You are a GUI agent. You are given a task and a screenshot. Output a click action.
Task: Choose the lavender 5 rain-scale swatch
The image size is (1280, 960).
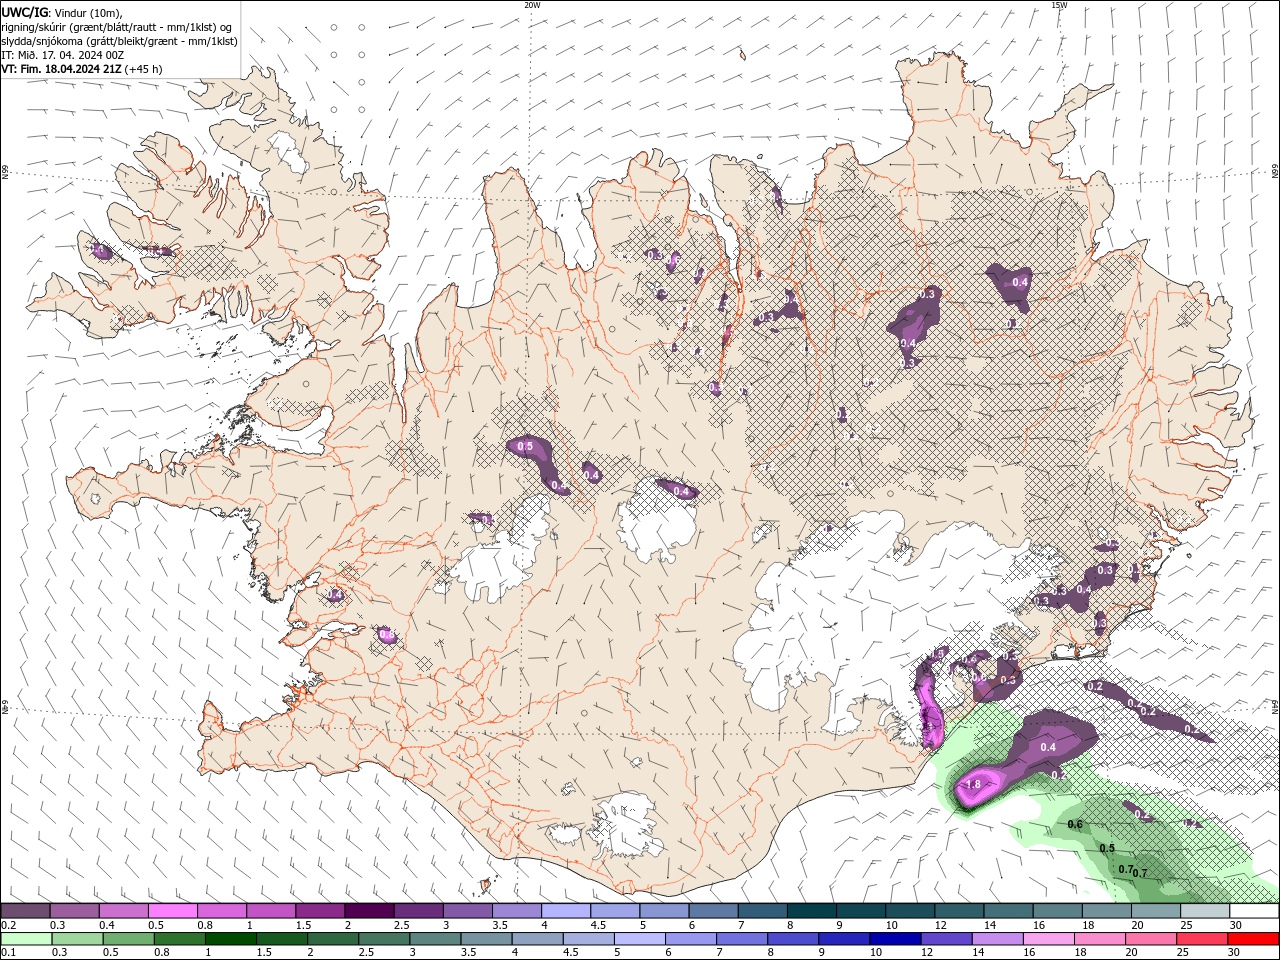click(x=640, y=939)
